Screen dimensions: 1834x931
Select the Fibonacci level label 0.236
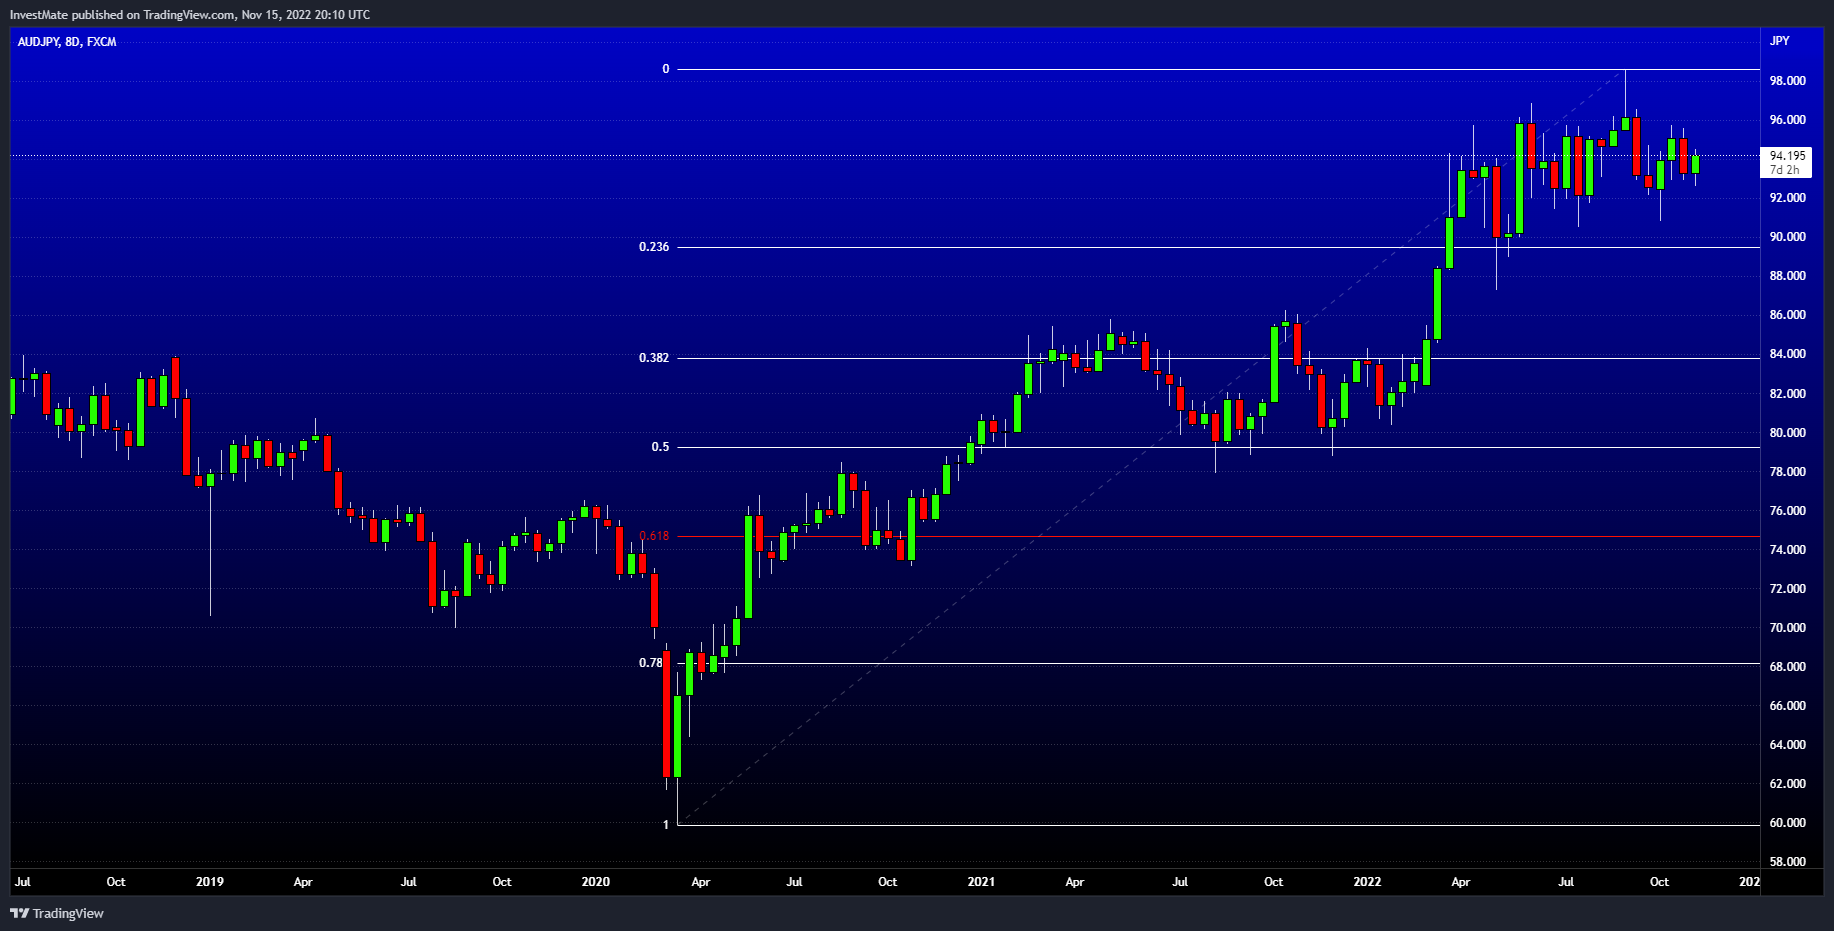654,247
